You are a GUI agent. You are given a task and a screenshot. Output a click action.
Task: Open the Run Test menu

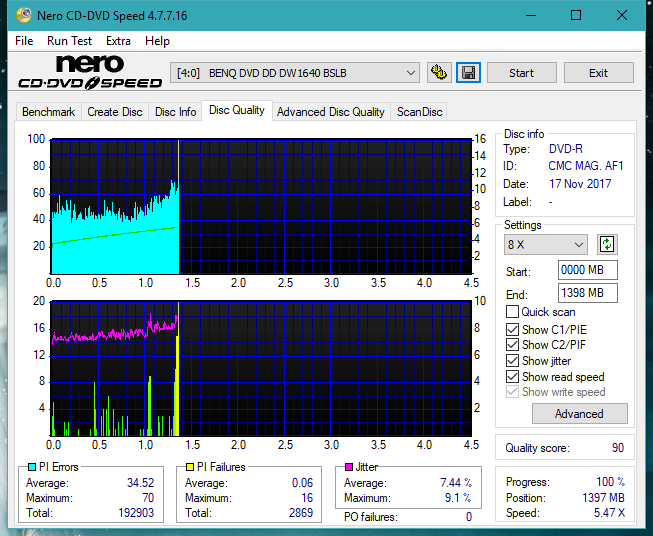[69, 41]
